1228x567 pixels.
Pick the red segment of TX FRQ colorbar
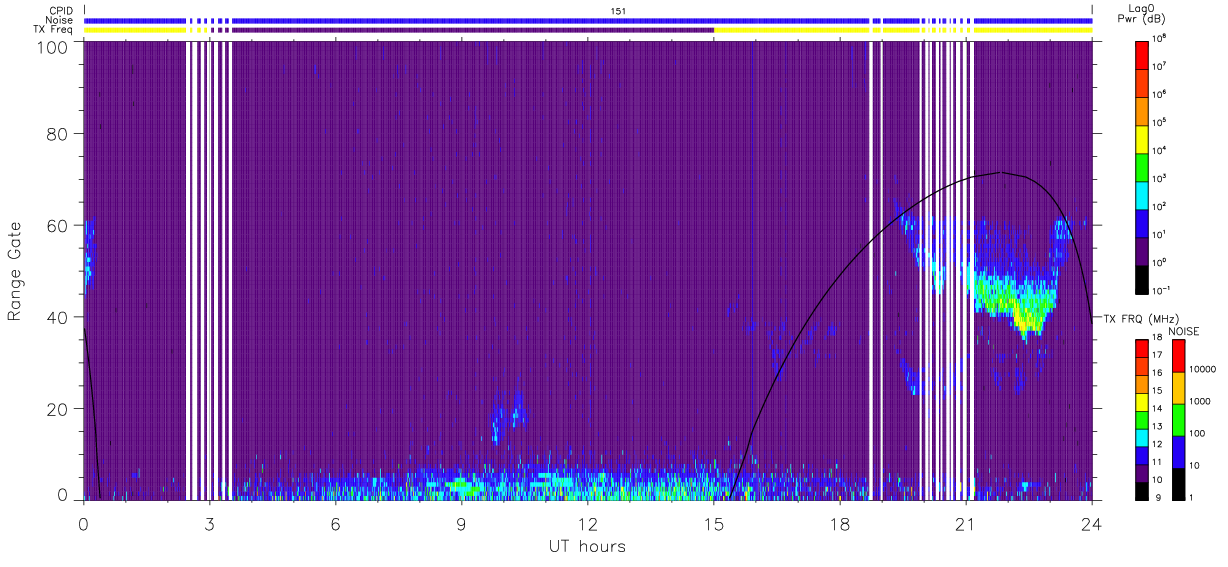pos(1144,349)
